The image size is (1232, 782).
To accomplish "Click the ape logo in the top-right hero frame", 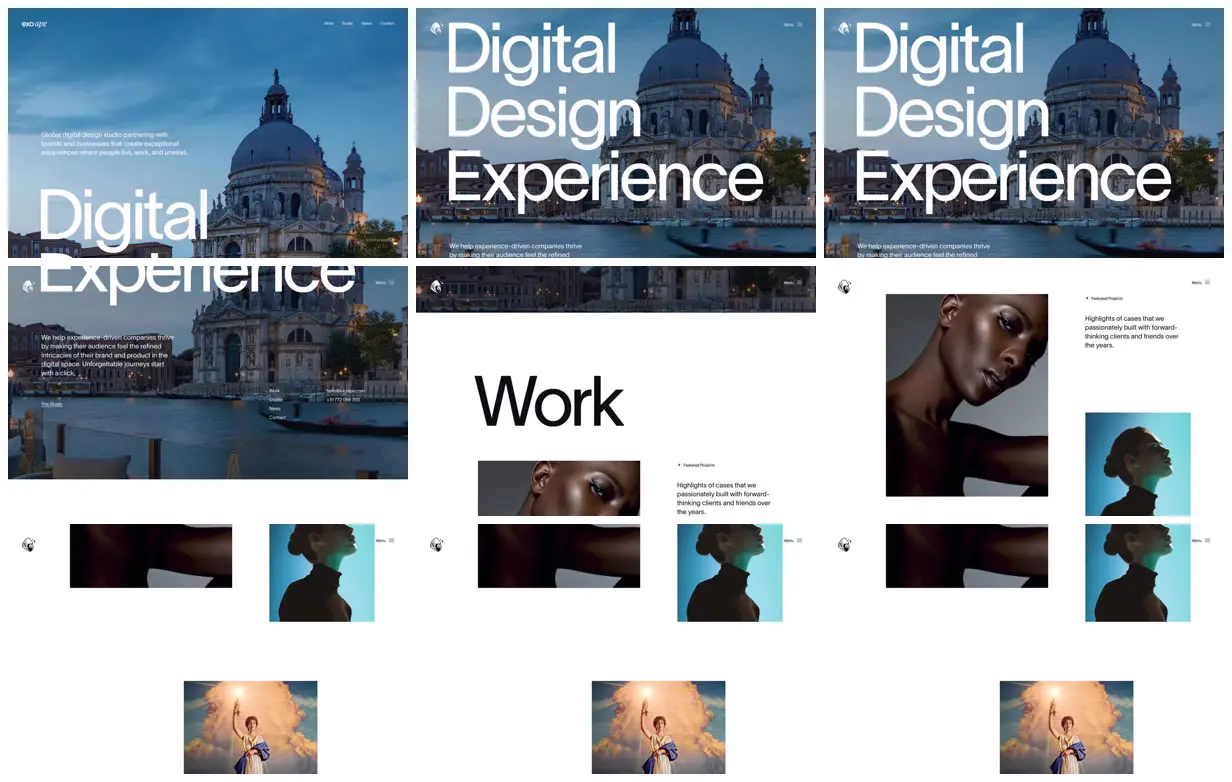I will click(845, 28).
